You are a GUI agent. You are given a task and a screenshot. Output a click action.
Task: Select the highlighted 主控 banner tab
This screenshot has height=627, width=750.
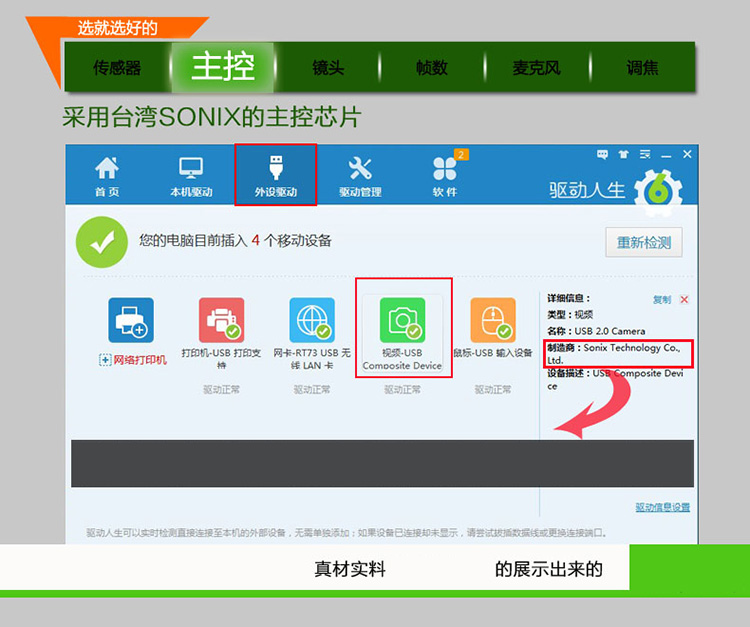223,67
